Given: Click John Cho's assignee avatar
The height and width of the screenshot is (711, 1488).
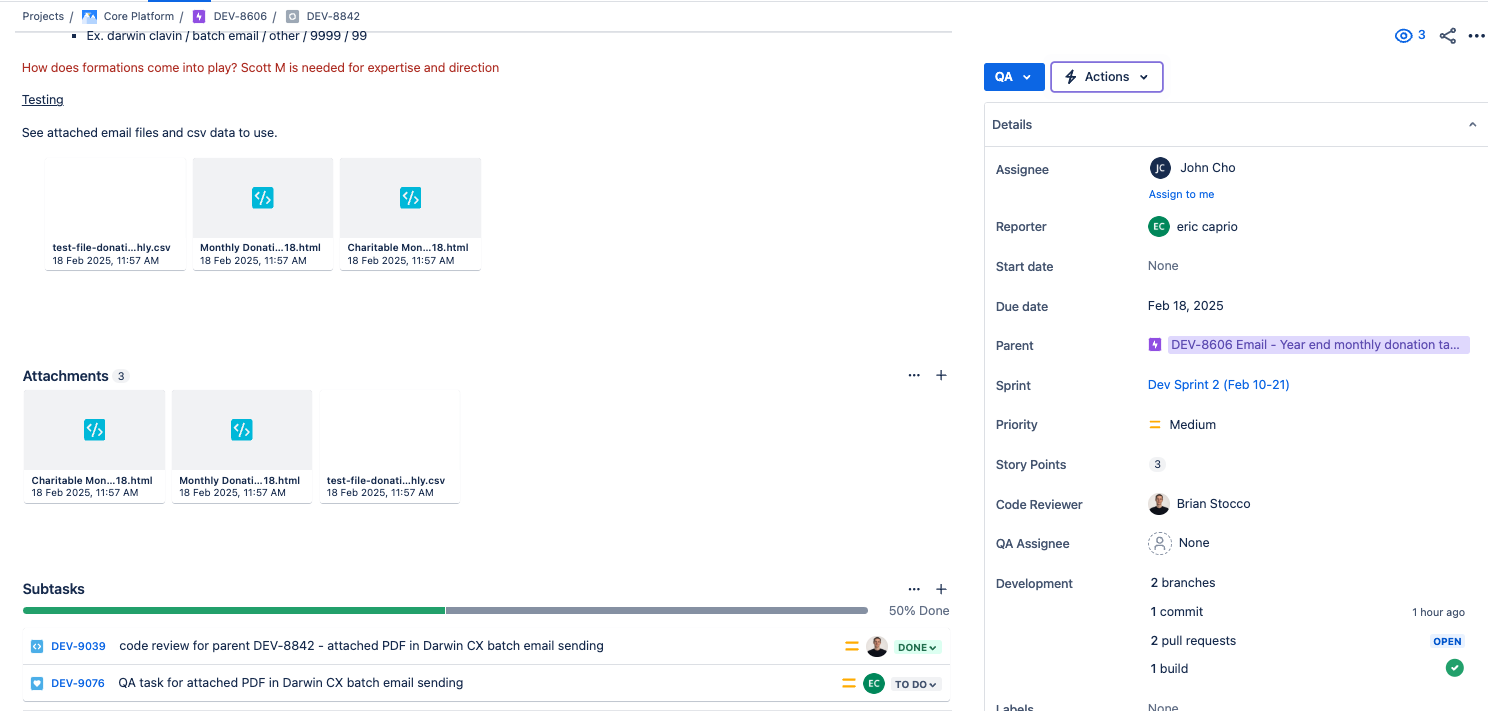Looking at the screenshot, I should click(x=1160, y=168).
